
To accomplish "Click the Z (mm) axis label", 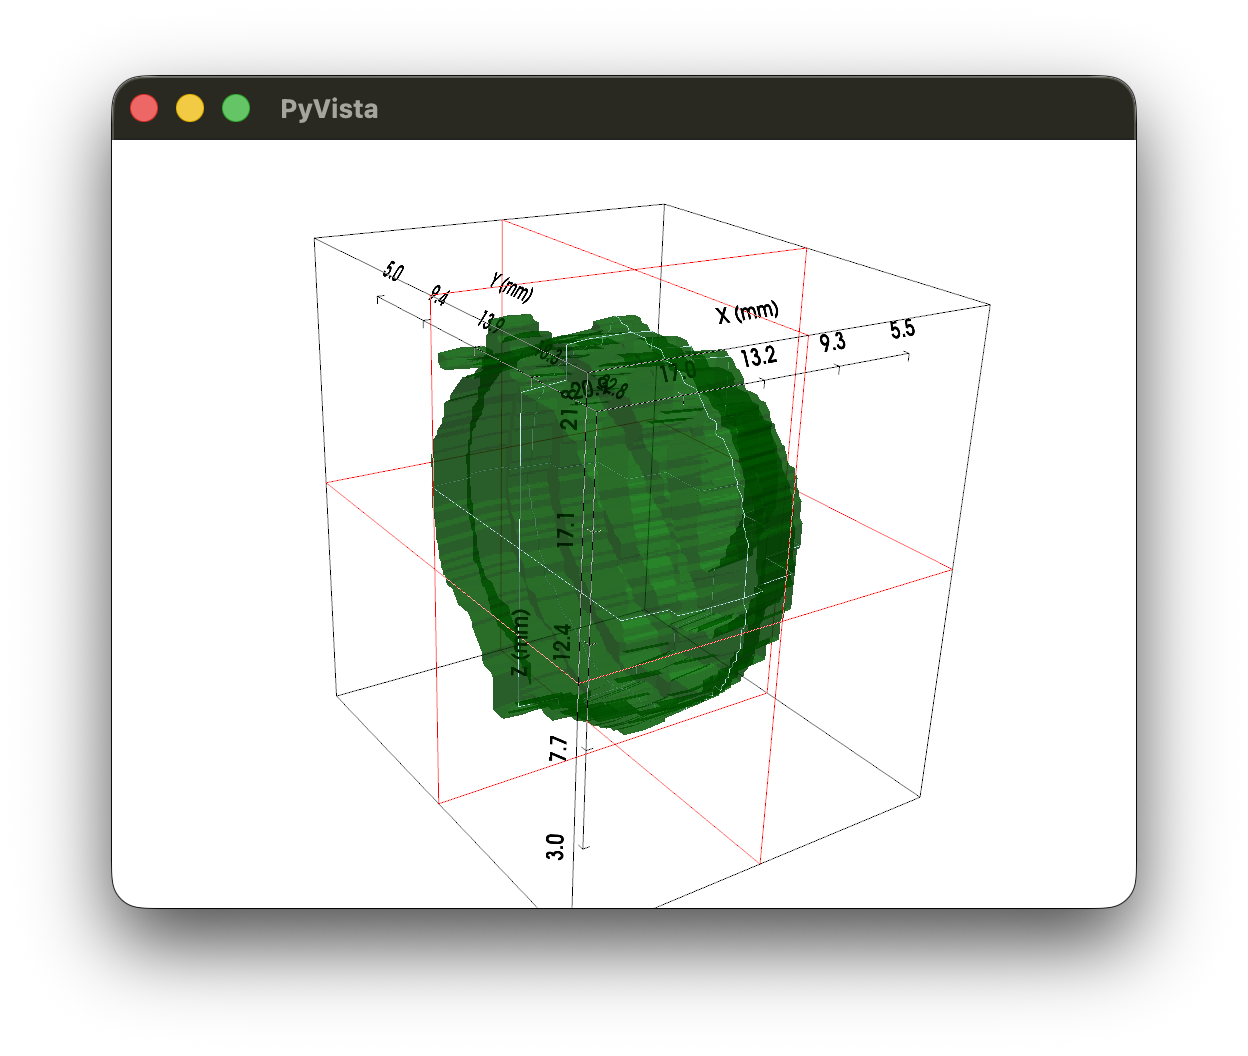I will pyautogui.click(x=520, y=643).
